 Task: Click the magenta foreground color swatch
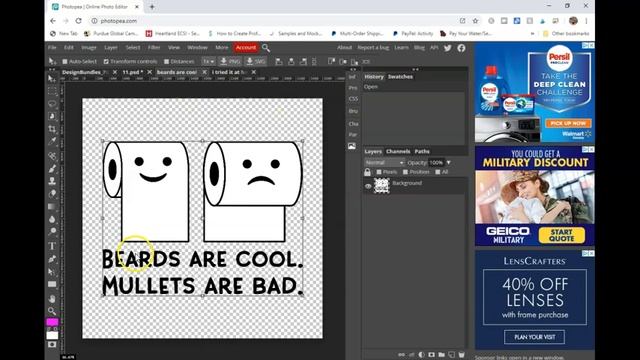pos(52,322)
